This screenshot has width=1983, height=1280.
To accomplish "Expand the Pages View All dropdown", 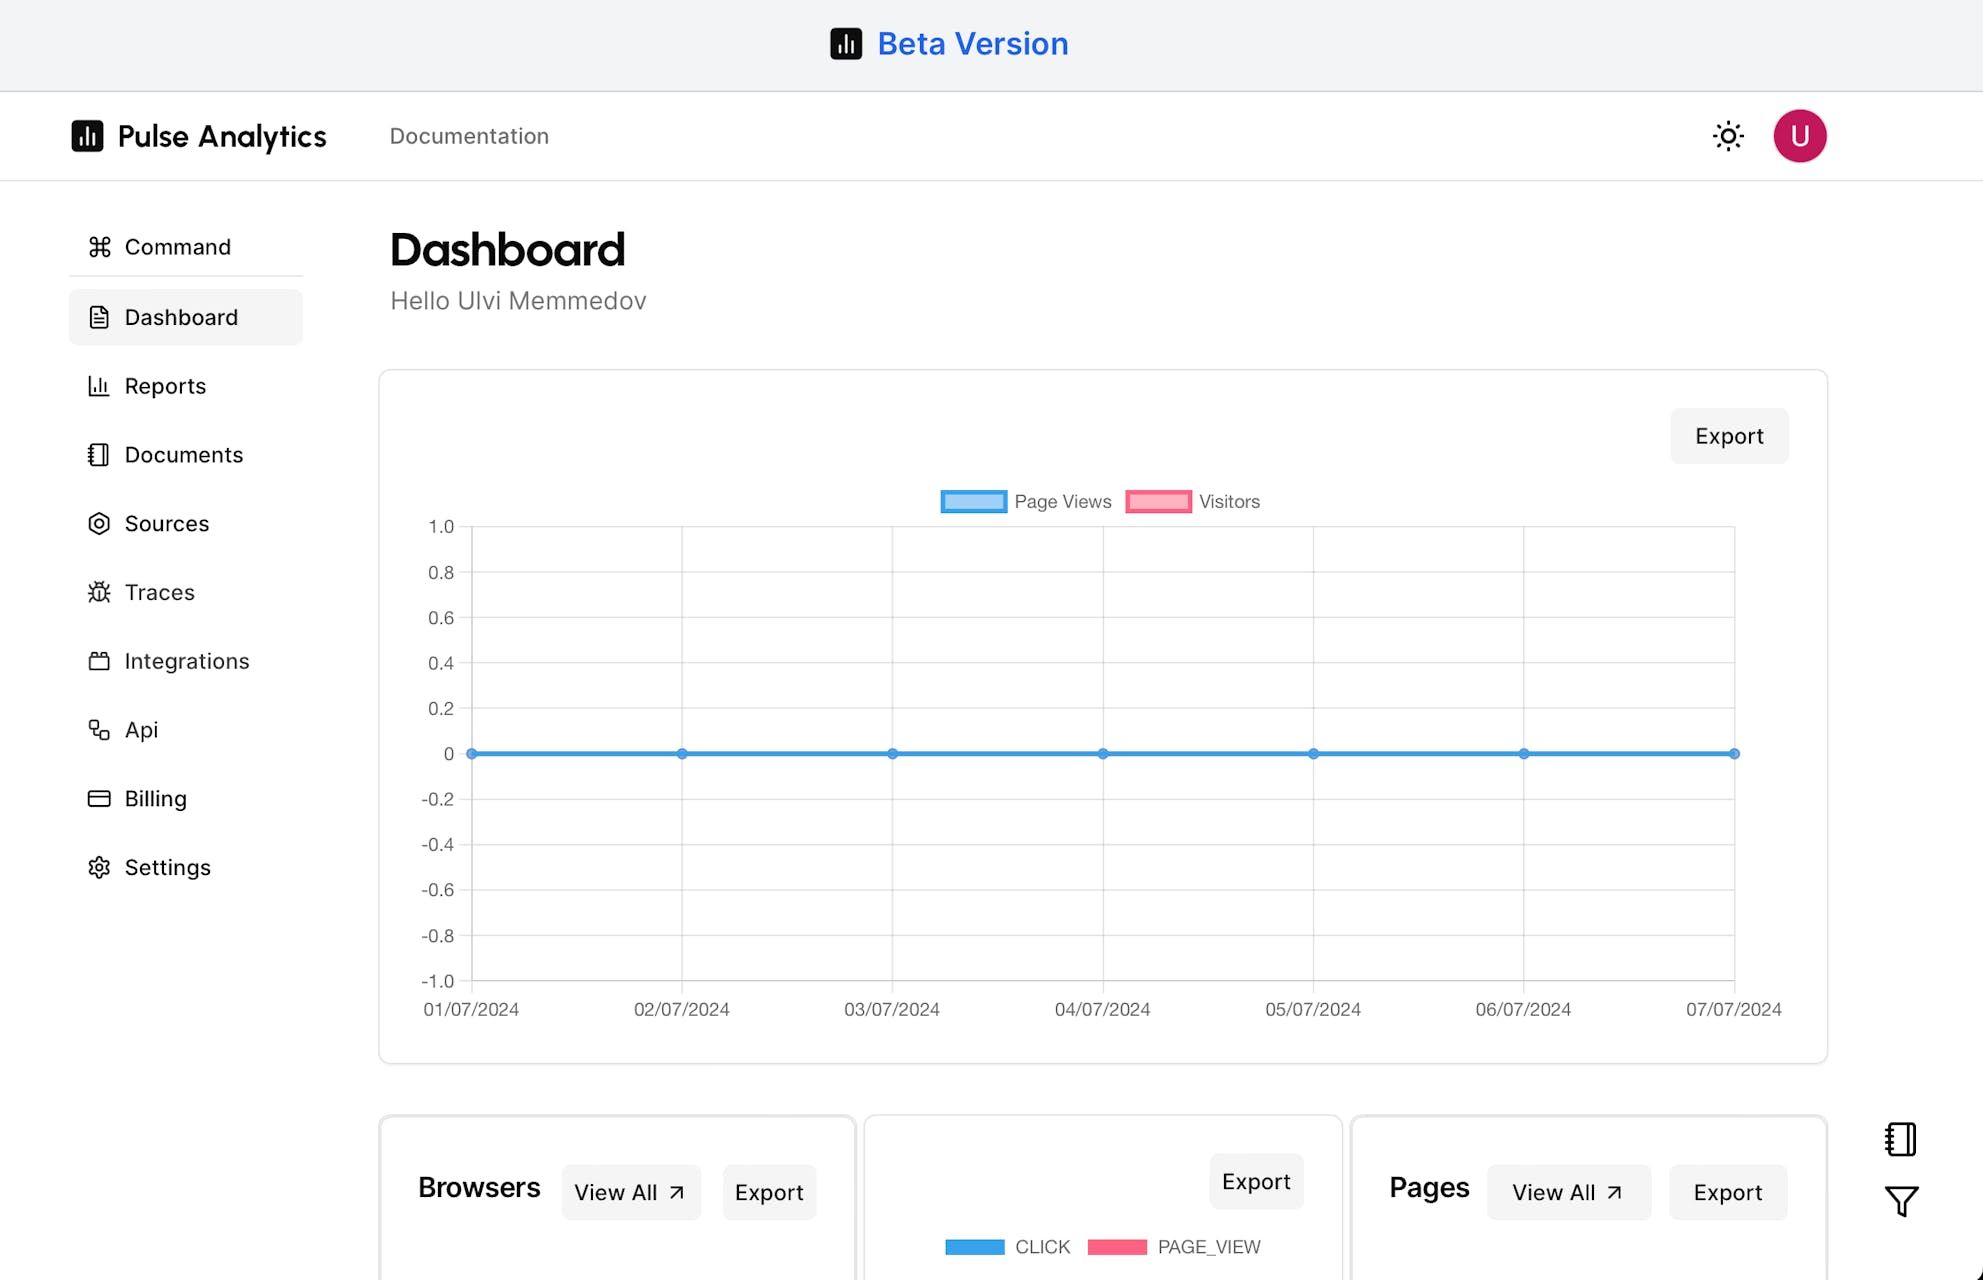I will coord(1567,1190).
